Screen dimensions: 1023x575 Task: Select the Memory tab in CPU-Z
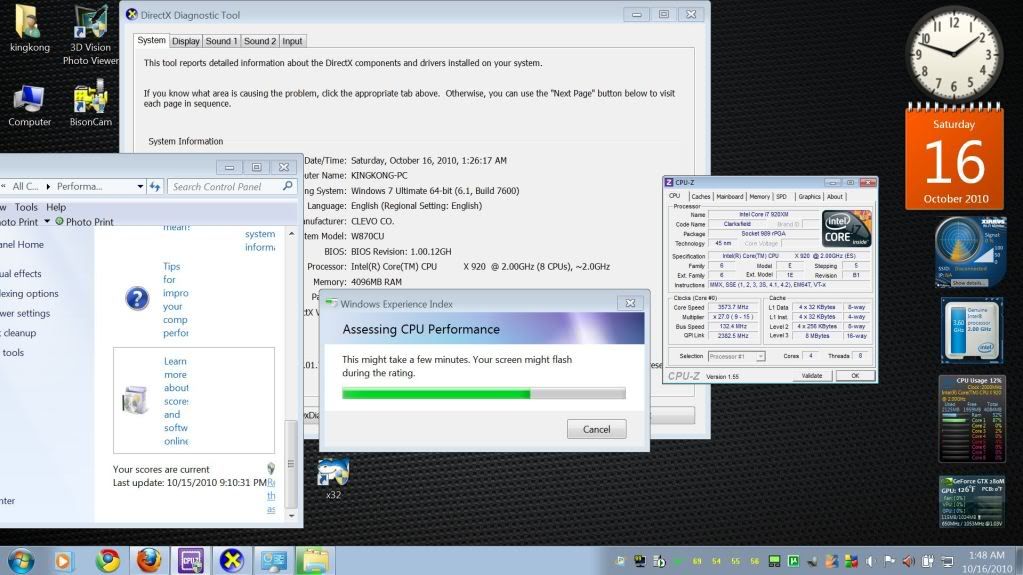point(759,197)
